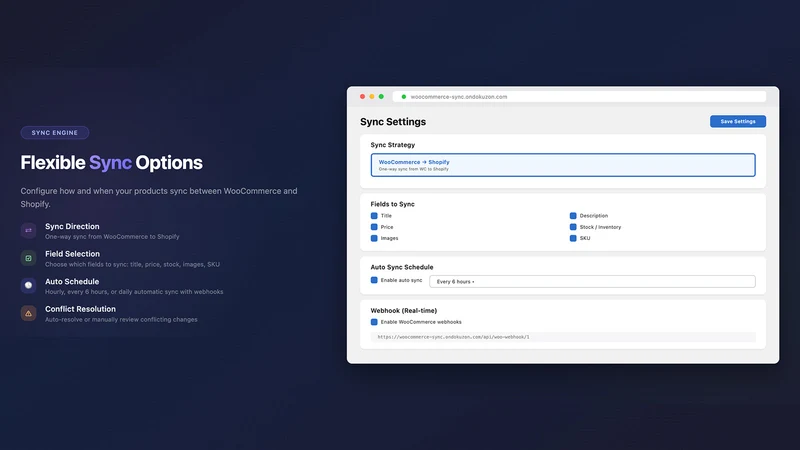Click the Sync Direction heading
The width and height of the screenshot is (800, 450).
(72, 227)
